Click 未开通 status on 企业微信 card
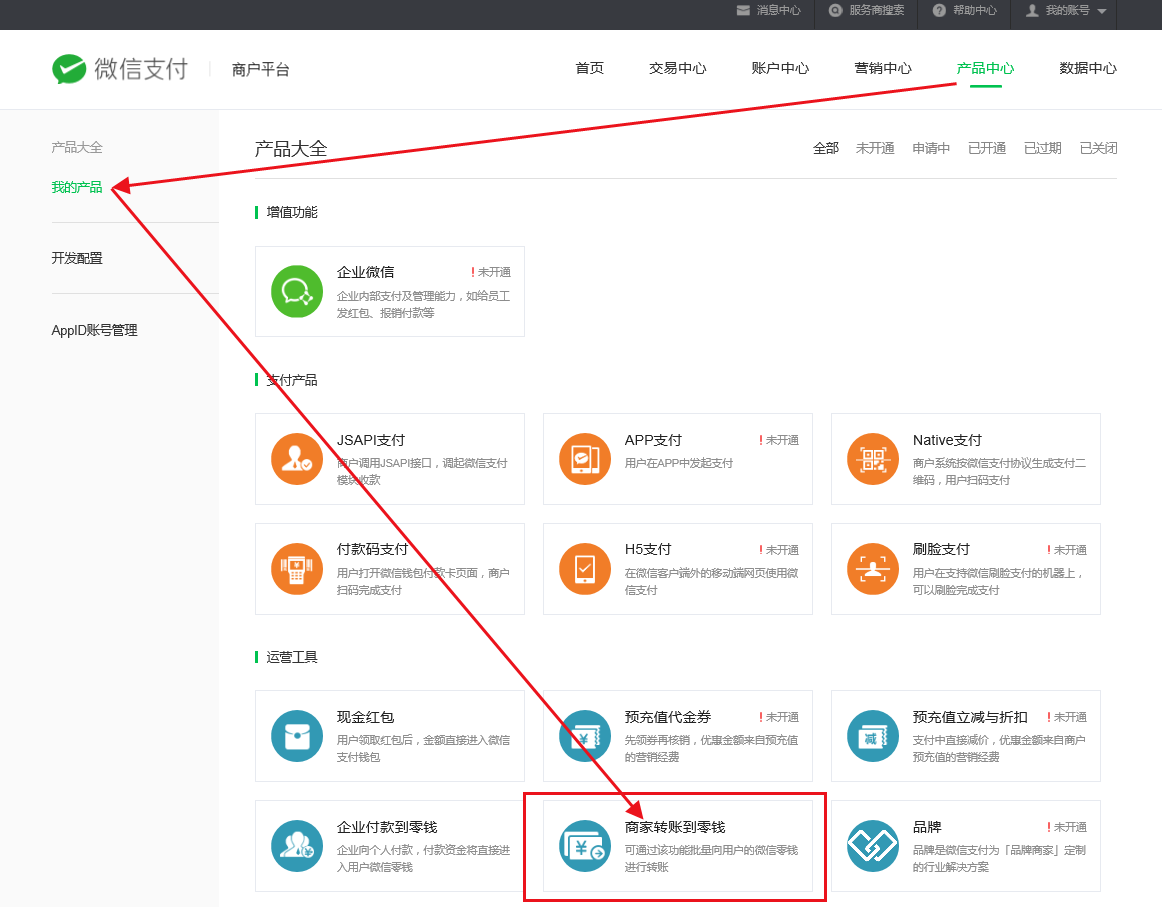The width and height of the screenshot is (1162, 907). (x=491, y=272)
